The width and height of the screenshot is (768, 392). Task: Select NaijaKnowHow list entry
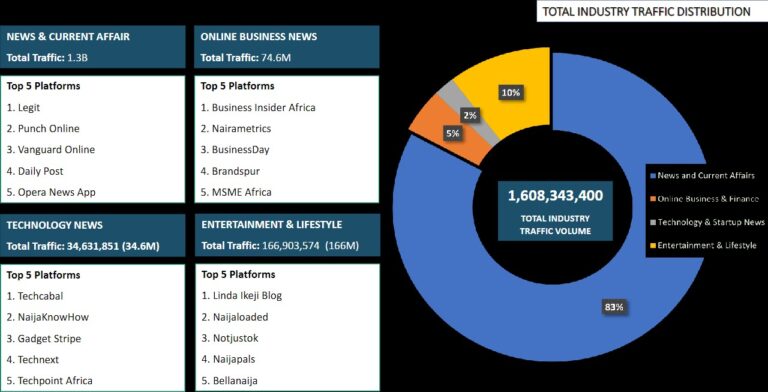point(48,317)
